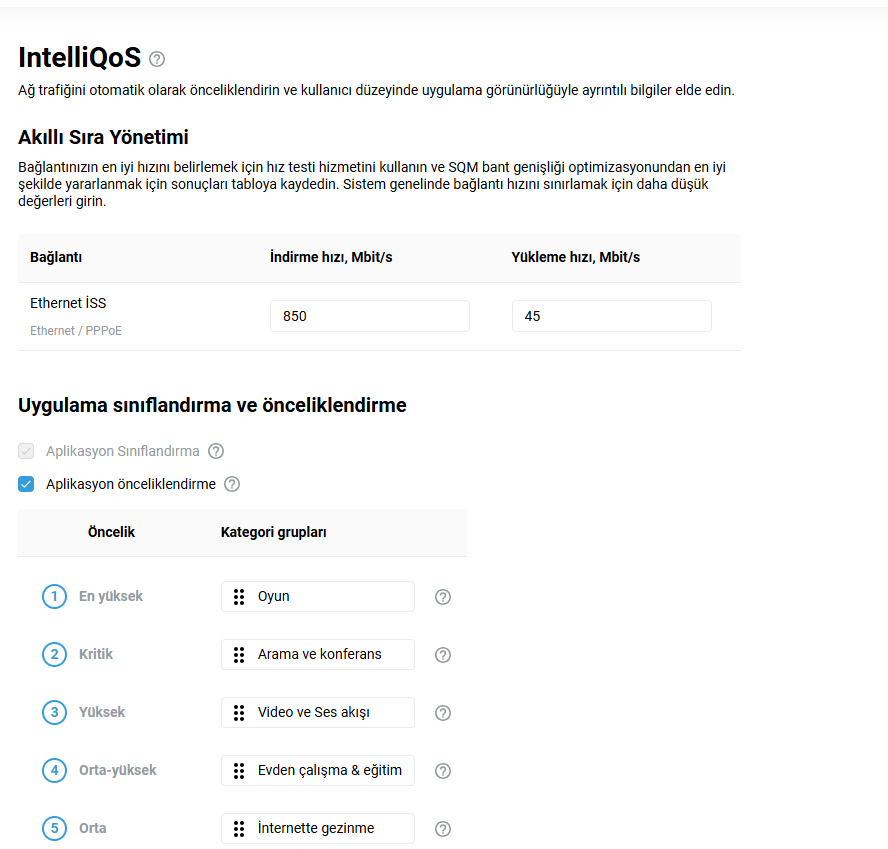Screen dimensions: 888x849
Task: Click the Ethernet / PPPoE subtitle text
Action: point(76,331)
